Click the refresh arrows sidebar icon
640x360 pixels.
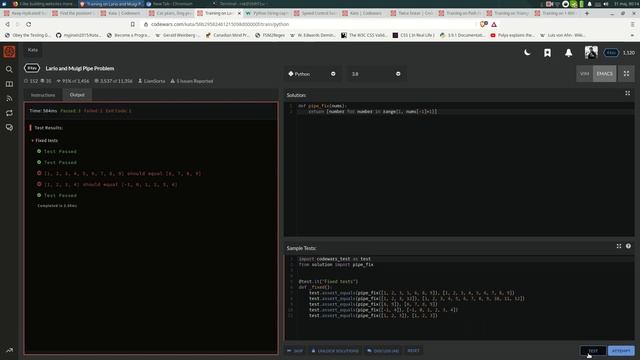(x=9, y=113)
